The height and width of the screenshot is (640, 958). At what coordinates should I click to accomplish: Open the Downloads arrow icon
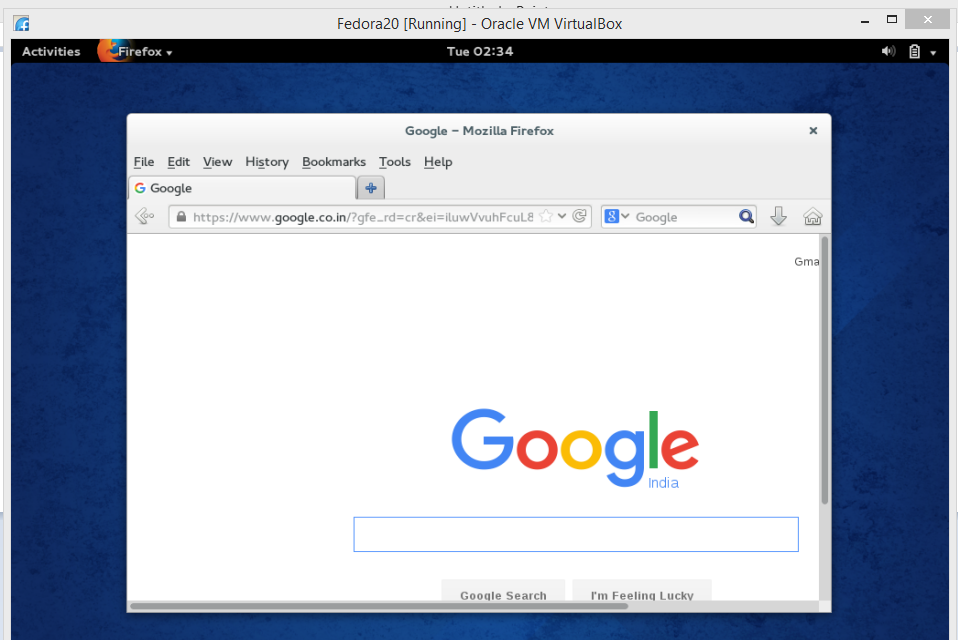(778, 216)
